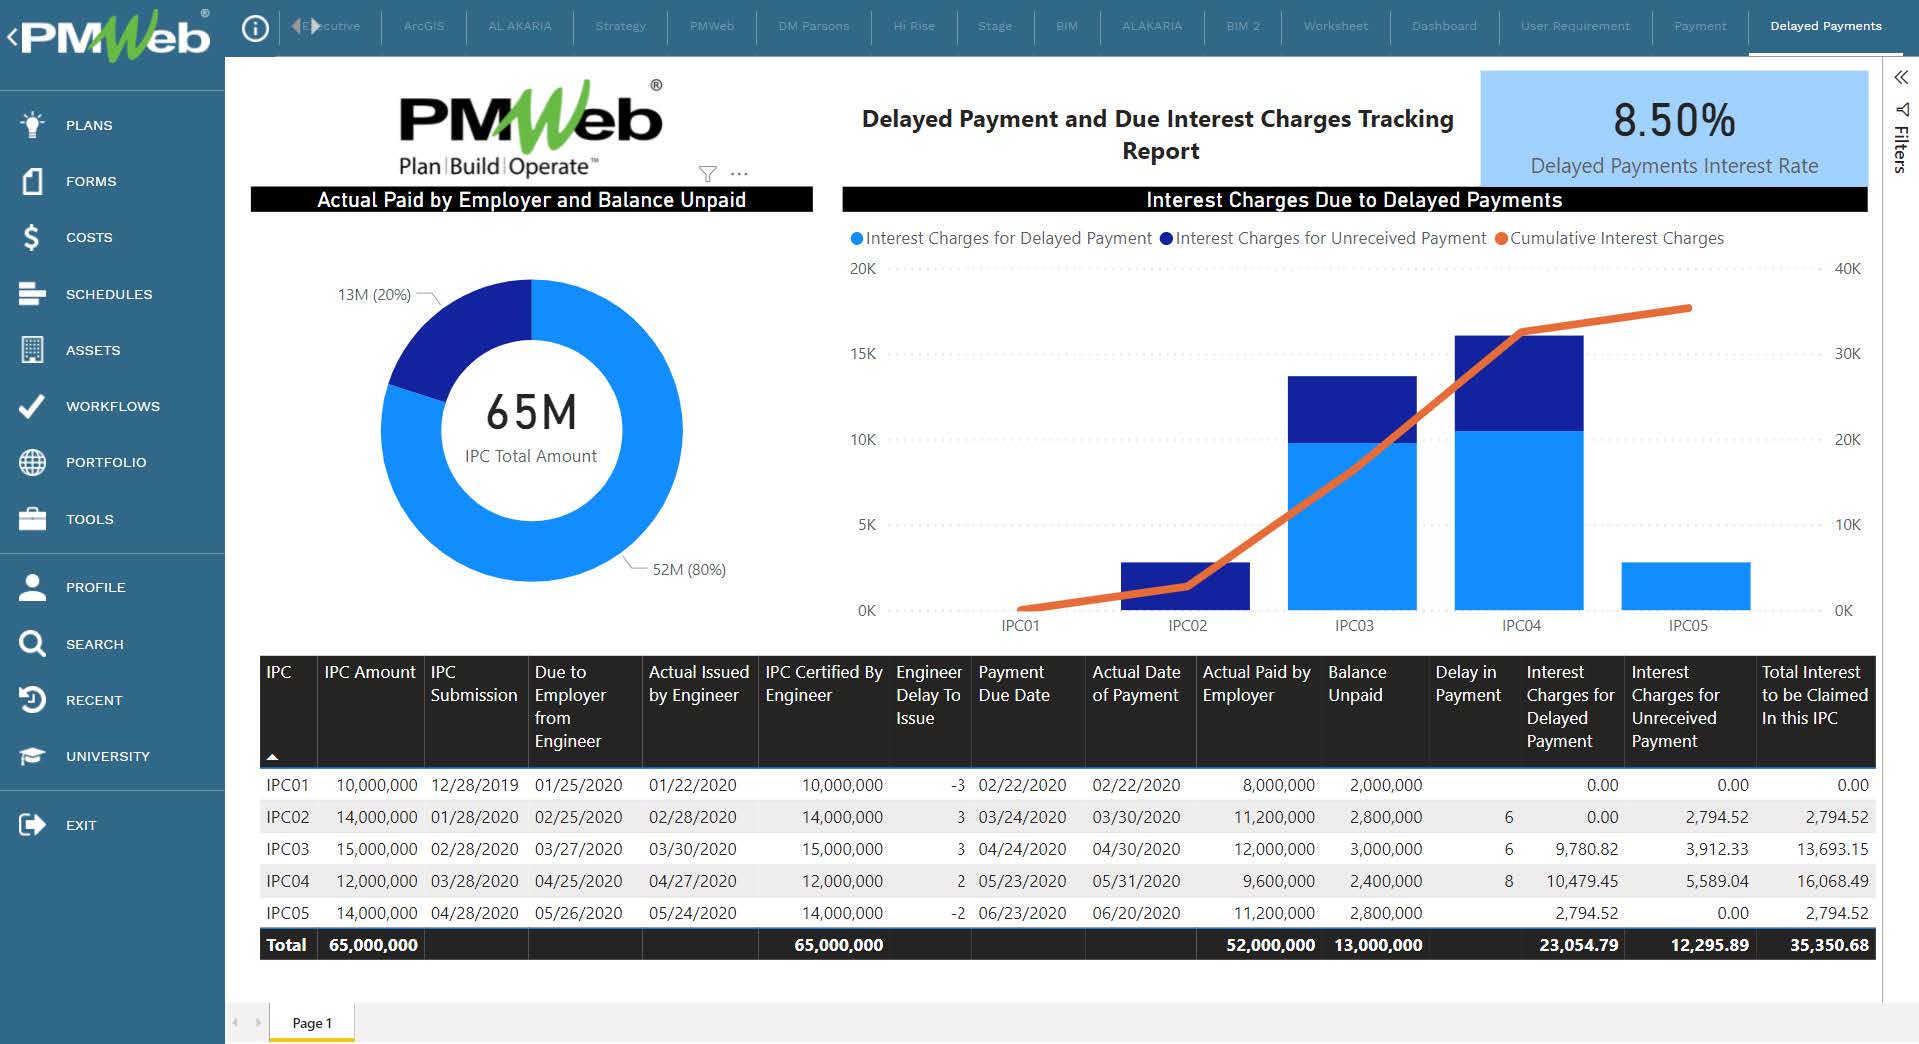
Task: Open the Strategy tab
Action: coord(620,26)
